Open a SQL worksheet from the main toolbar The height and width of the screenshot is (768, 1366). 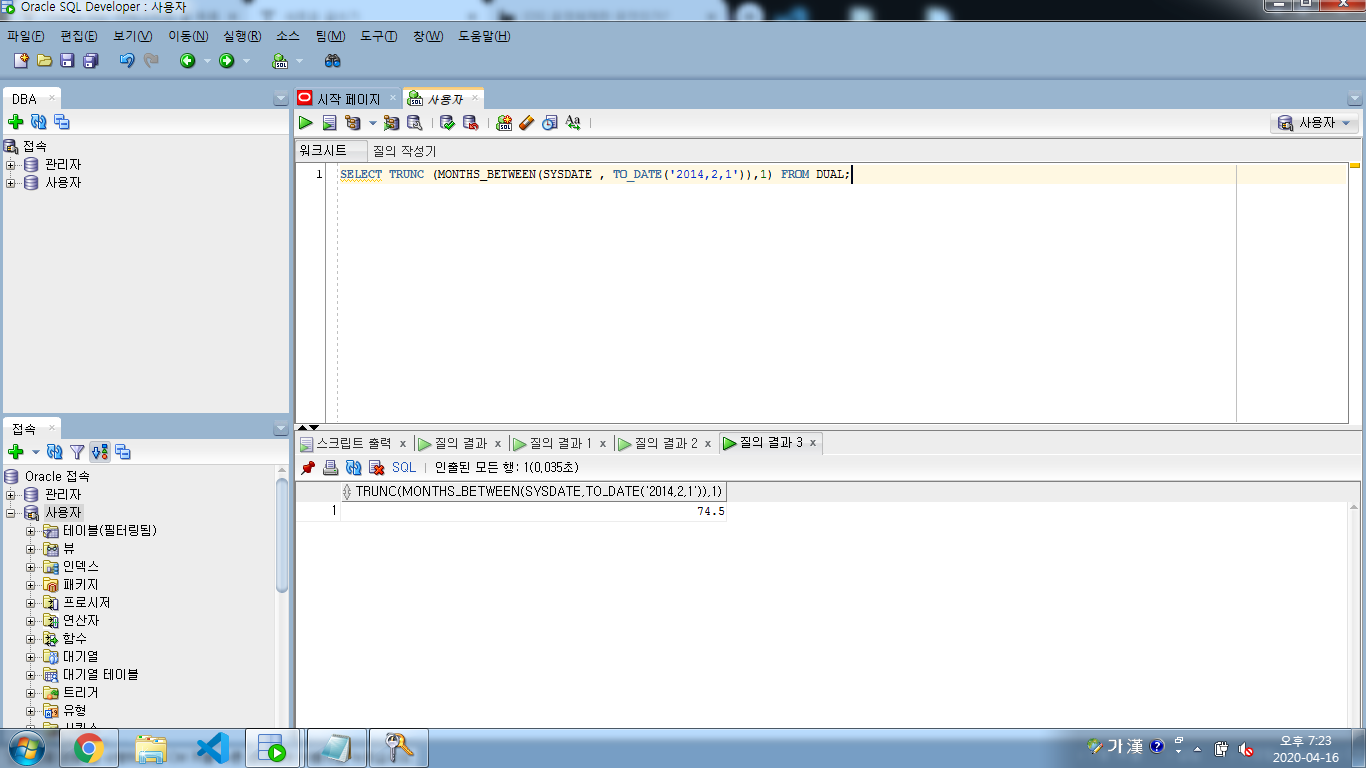pos(280,61)
